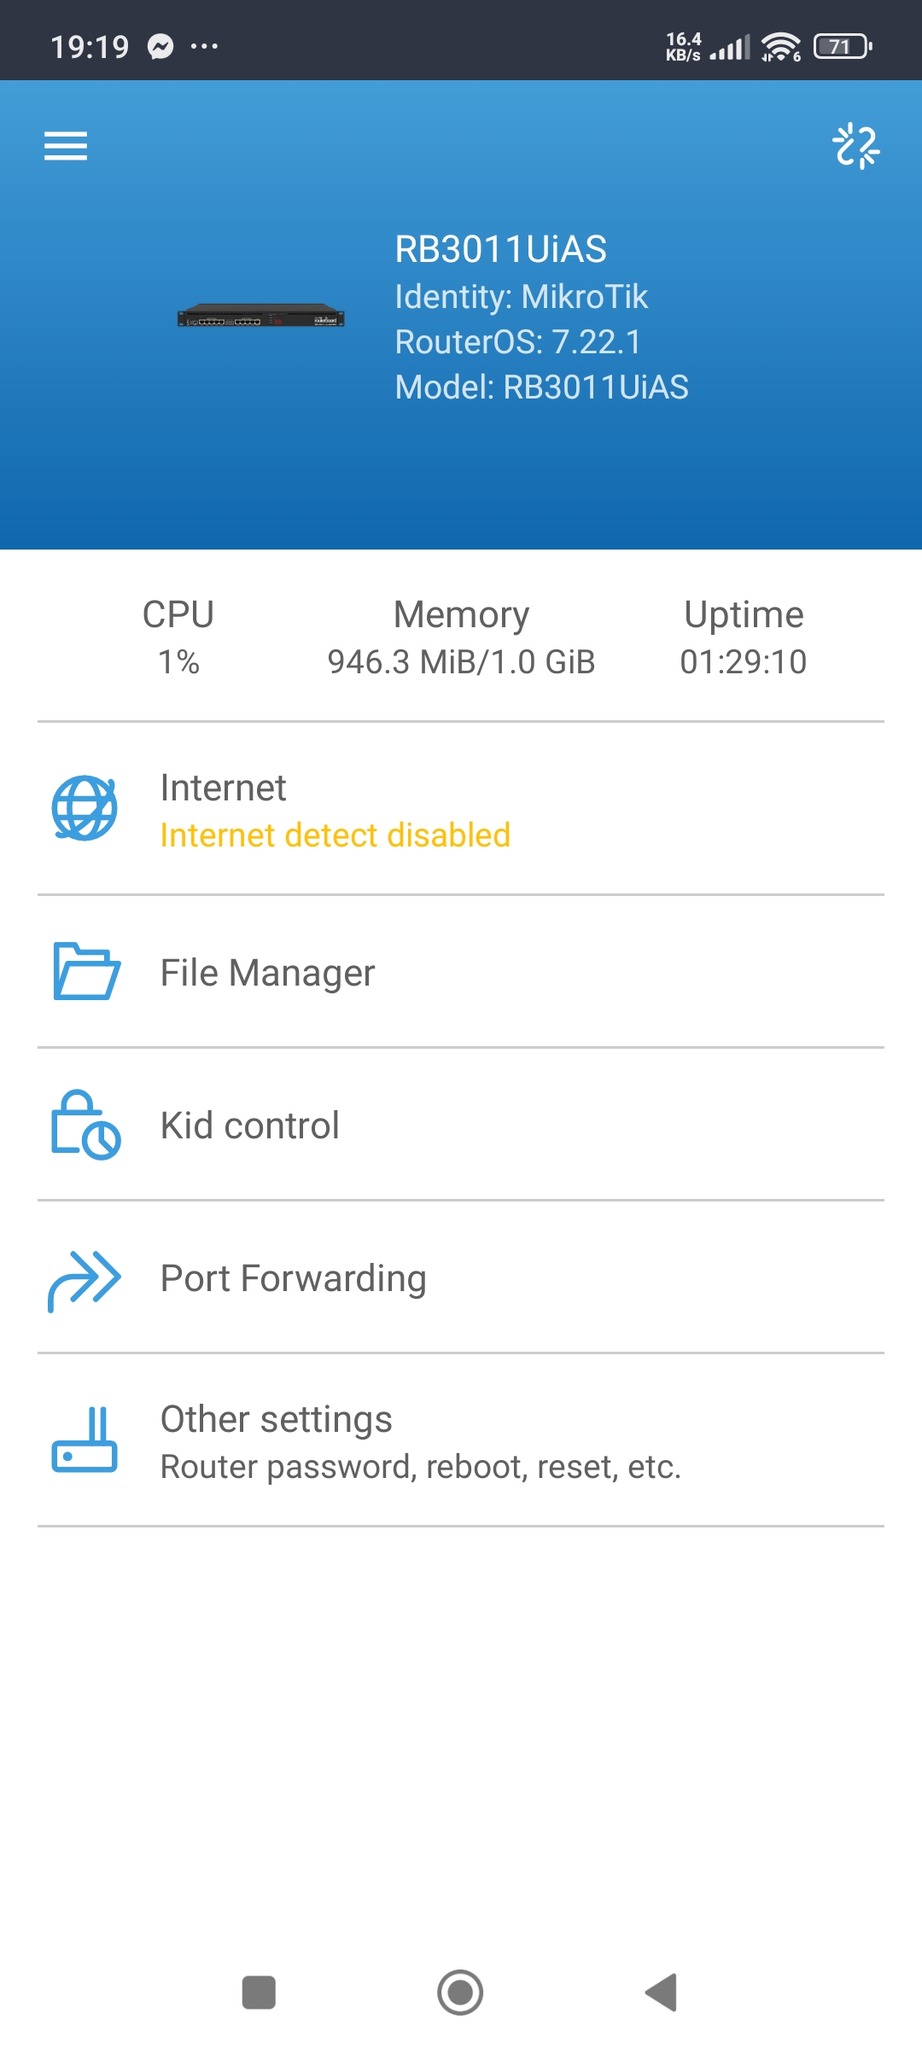The width and height of the screenshot is (922, 2048).
Task: Tap the Internet detect disabled status
Action: pos(335,835)
